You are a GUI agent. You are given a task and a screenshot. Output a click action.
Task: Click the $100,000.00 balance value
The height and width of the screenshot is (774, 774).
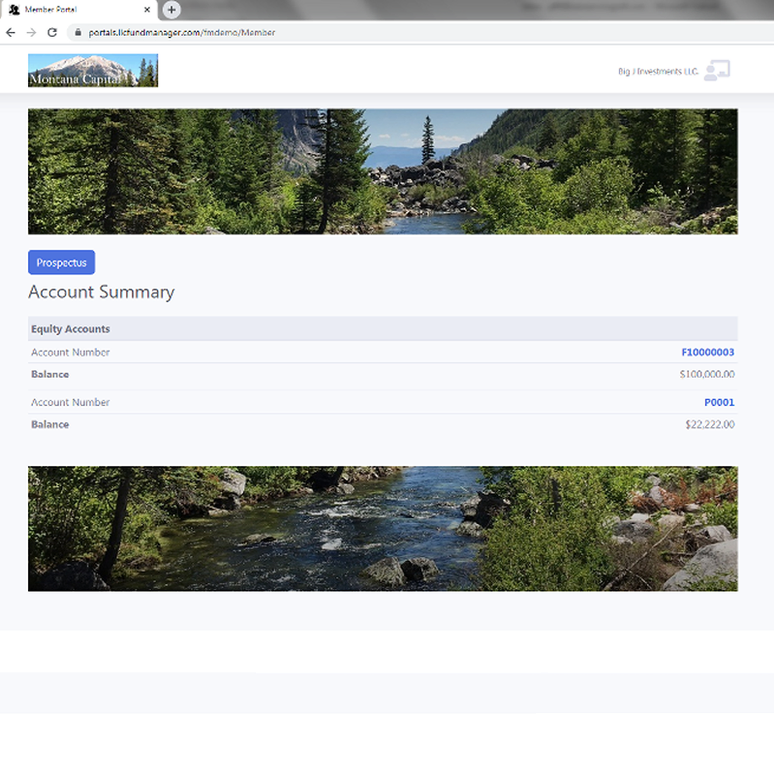[707, 374]
